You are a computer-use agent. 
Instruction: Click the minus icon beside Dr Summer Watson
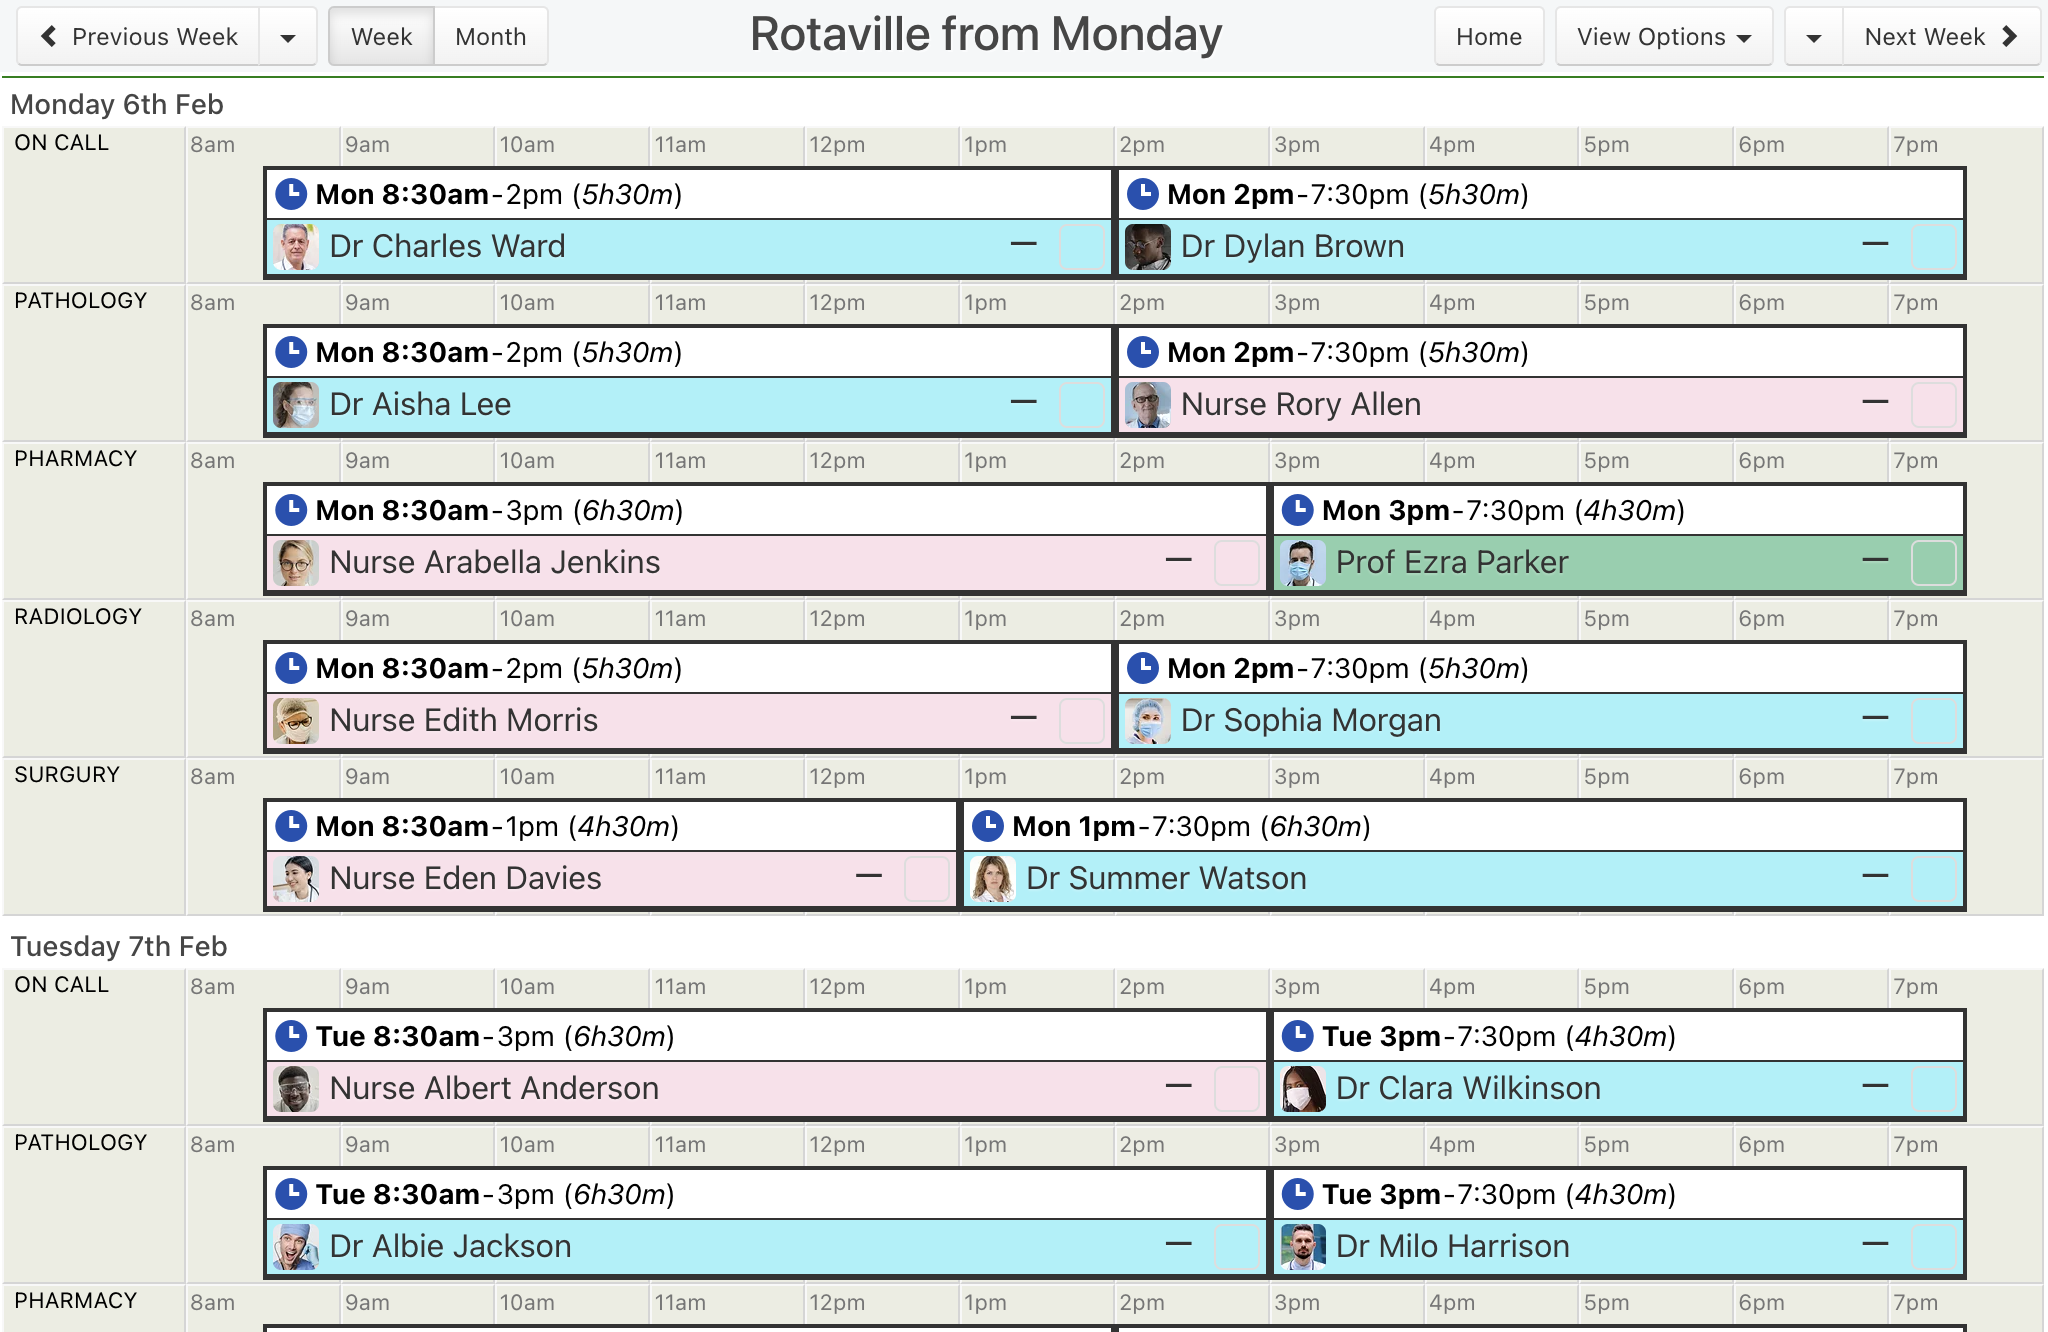1875,876
